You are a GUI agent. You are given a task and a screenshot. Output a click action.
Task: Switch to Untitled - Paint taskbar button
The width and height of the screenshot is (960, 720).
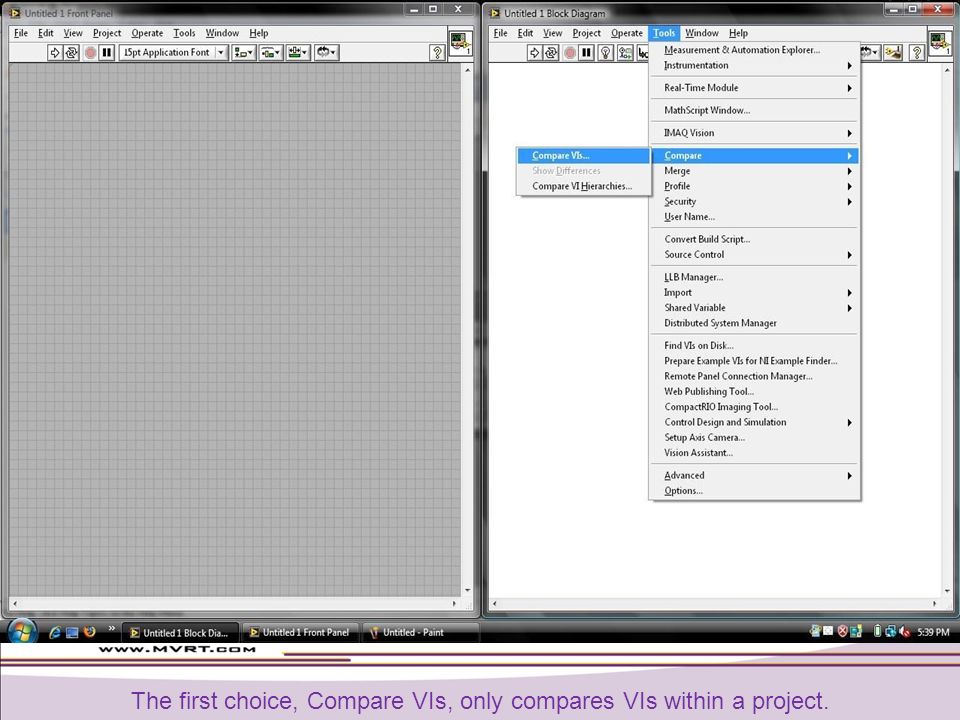420,632
